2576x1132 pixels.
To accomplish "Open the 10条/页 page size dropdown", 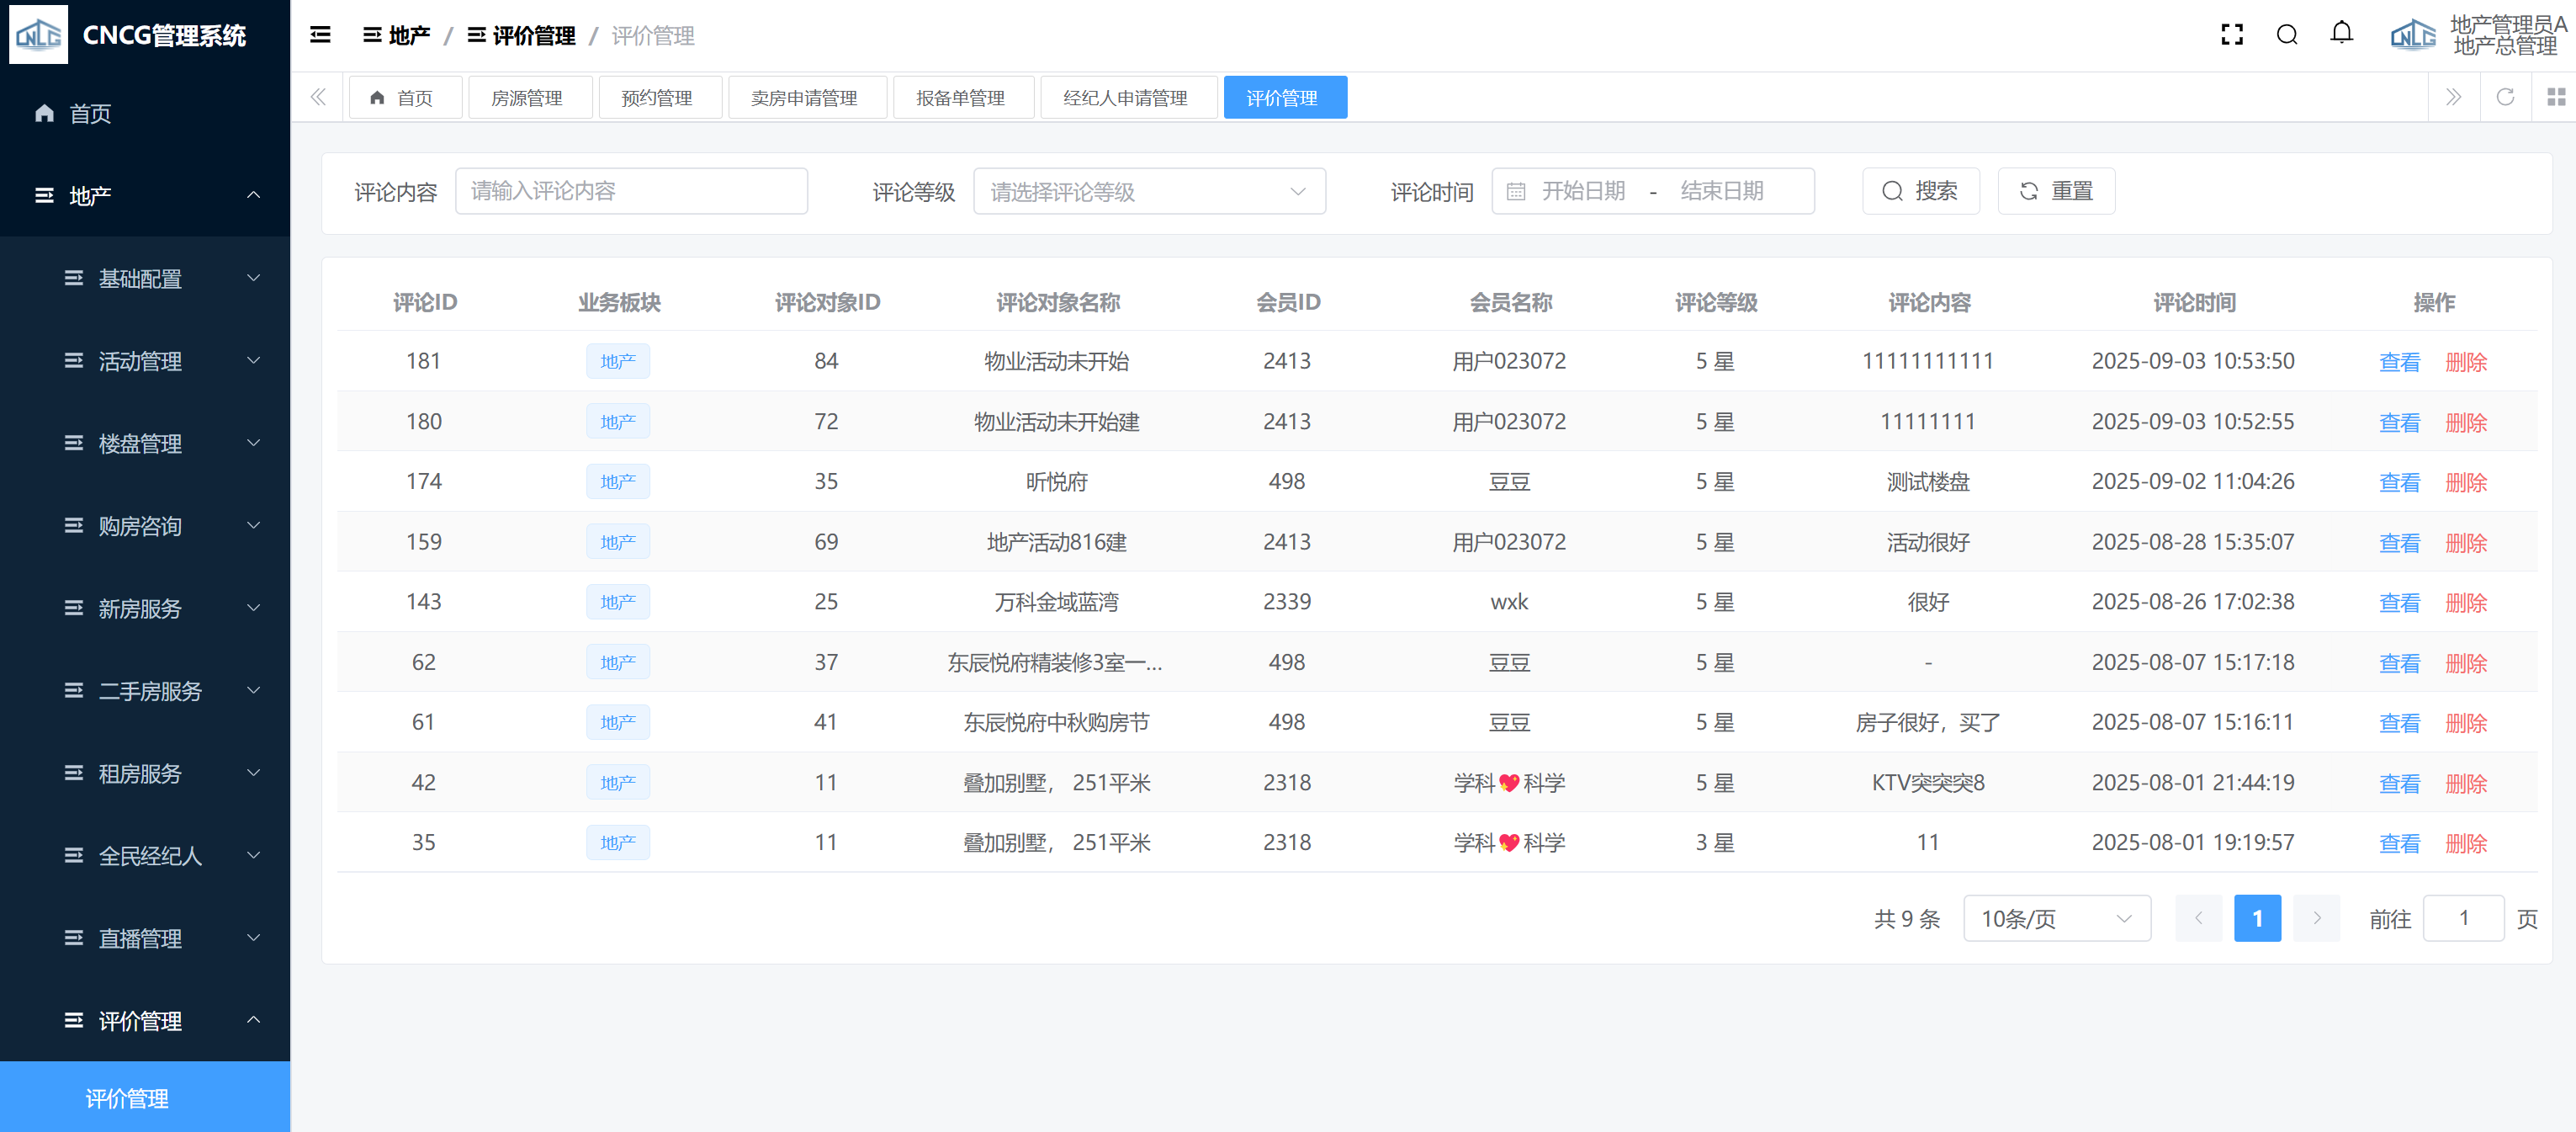I will tap(2056, 918).
